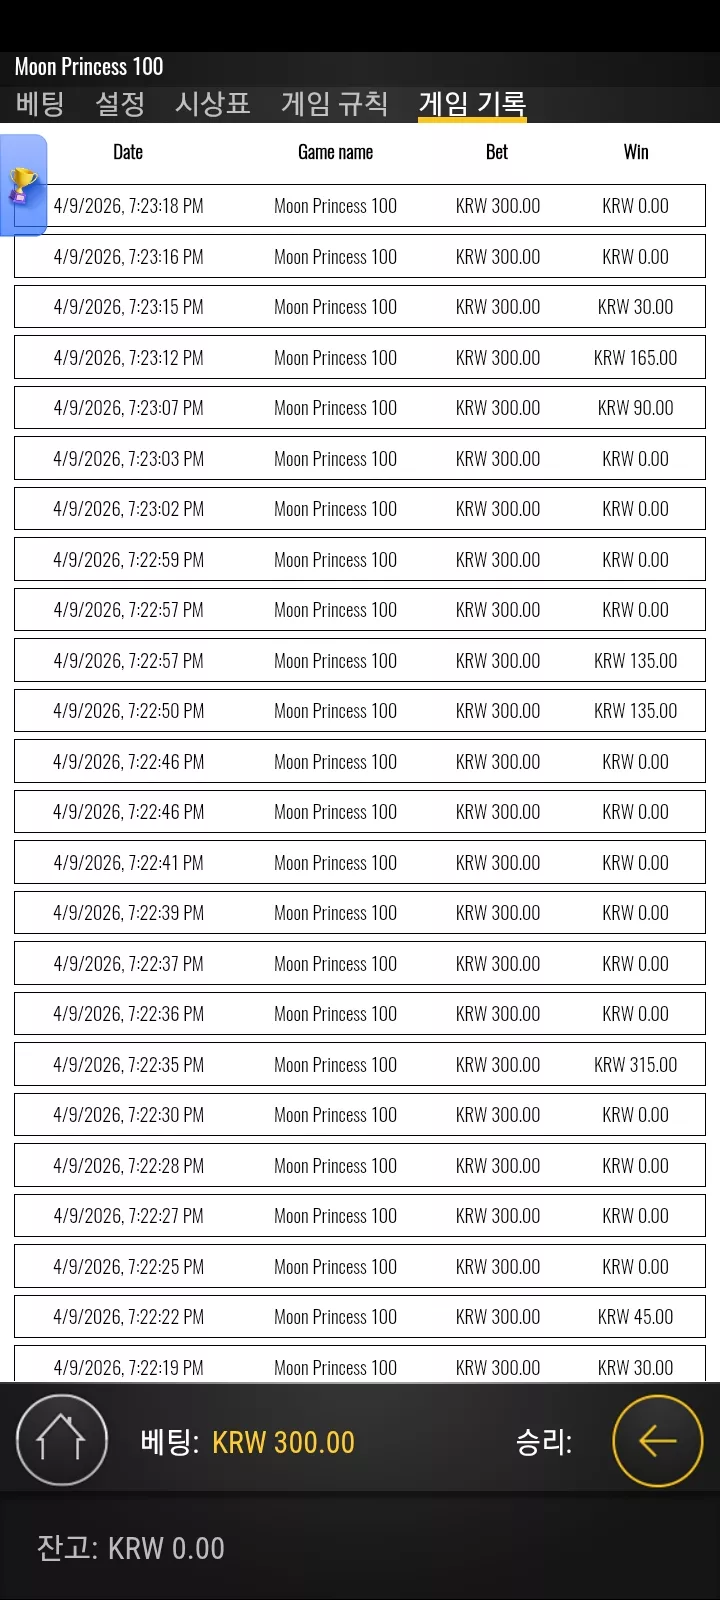Click the Game name column header
This screenshot has height=1600, width=720.
pyautogui.click(x=336, y=152)
